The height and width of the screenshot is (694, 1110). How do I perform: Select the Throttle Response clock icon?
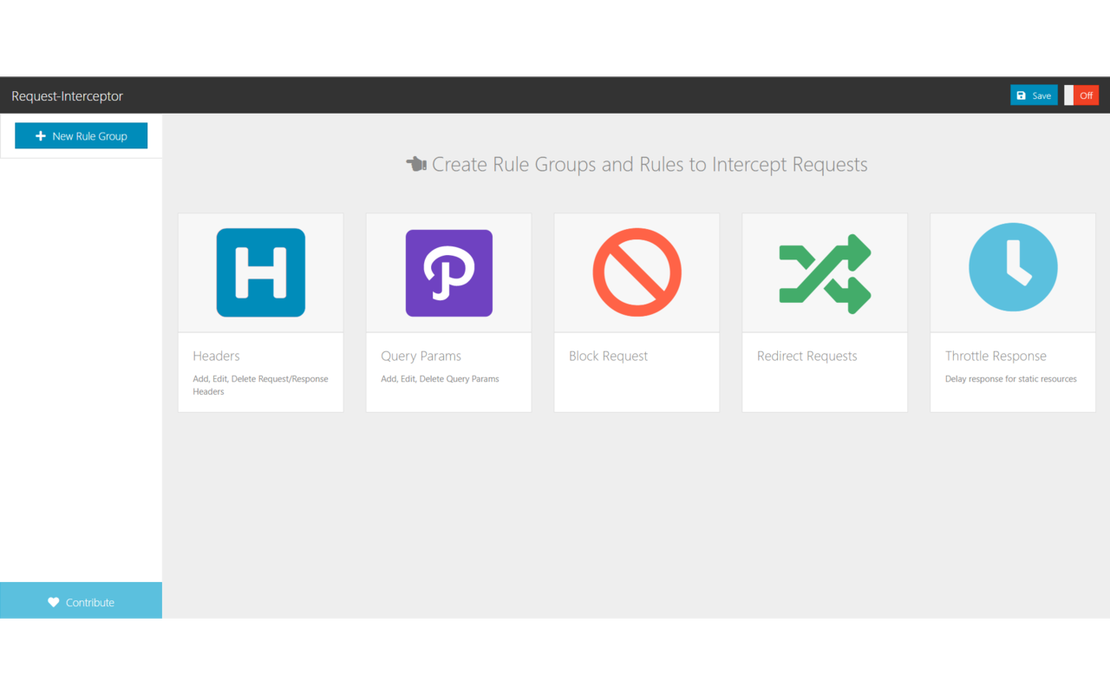[x=1012, y=266]
